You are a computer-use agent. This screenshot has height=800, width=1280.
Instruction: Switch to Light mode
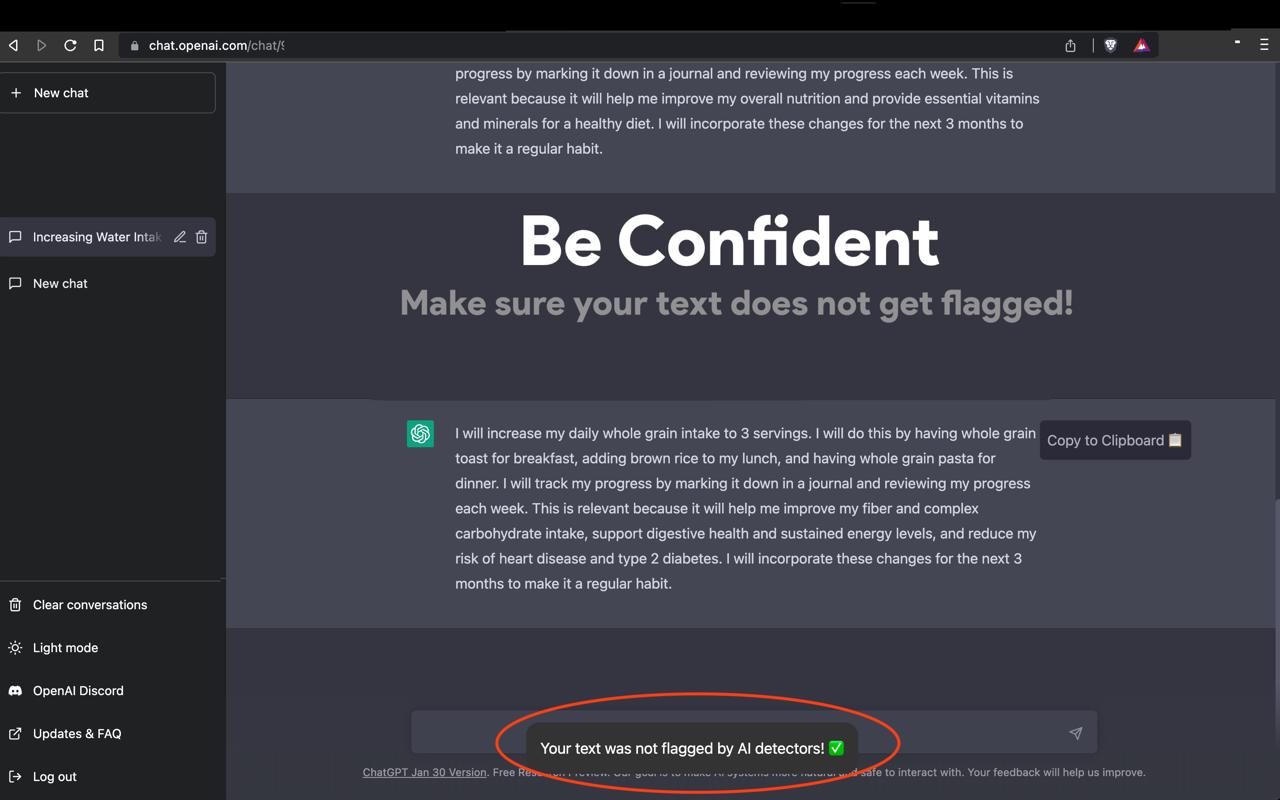65,648
